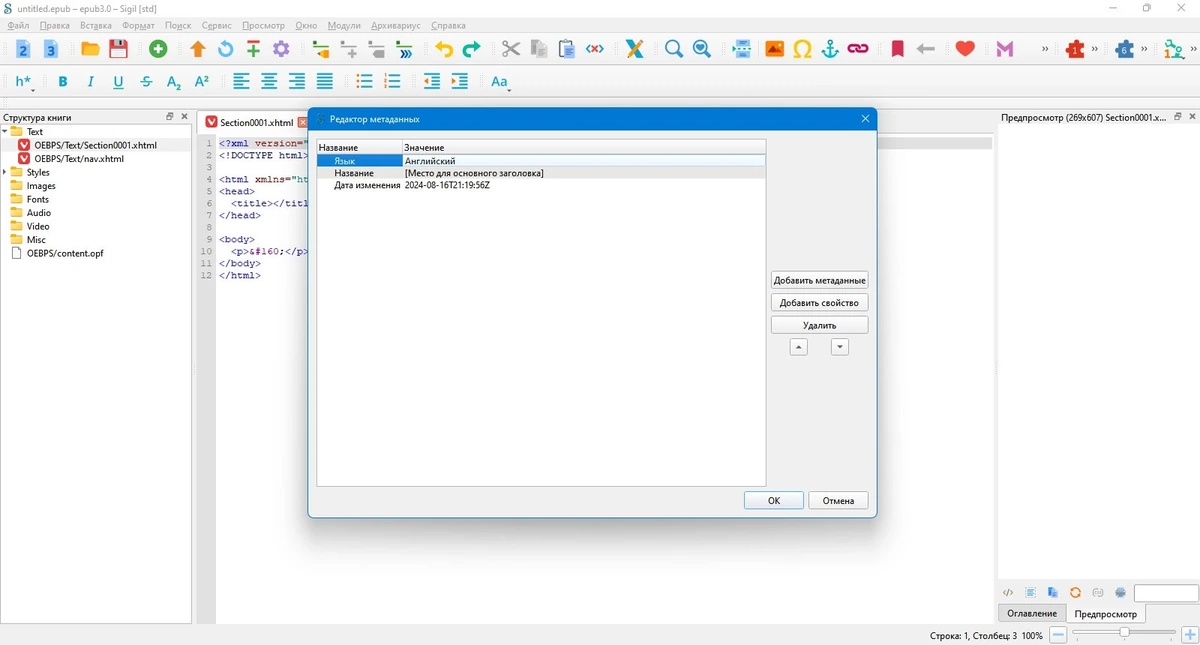This screenshot has width=1200, height=645.
Task: Open the Формат menu
Action: click(x=138, y=25)
